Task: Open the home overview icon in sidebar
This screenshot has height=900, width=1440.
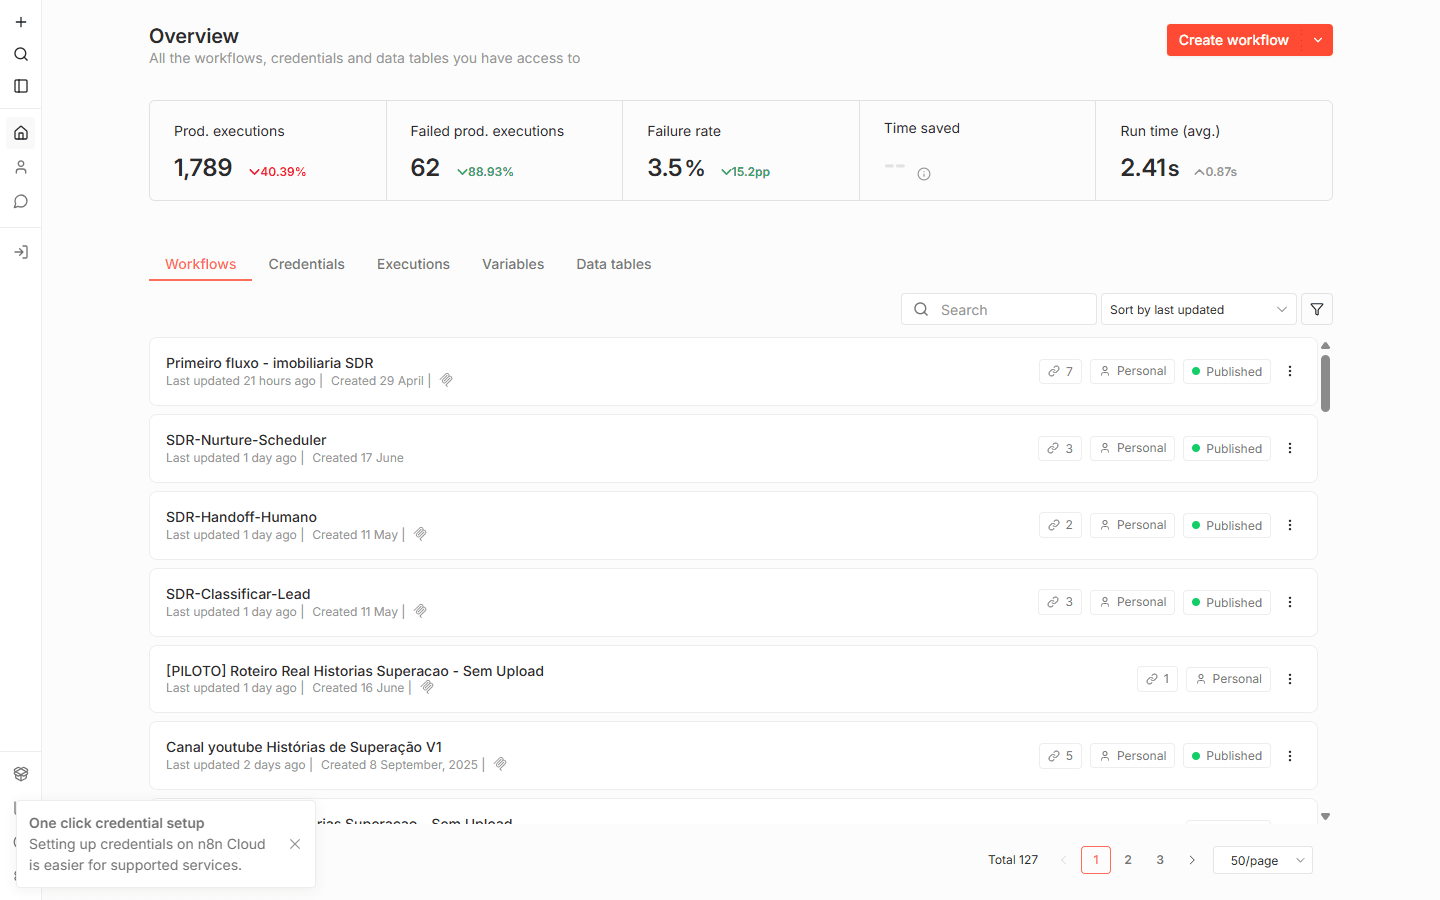Action: (21, 133)
